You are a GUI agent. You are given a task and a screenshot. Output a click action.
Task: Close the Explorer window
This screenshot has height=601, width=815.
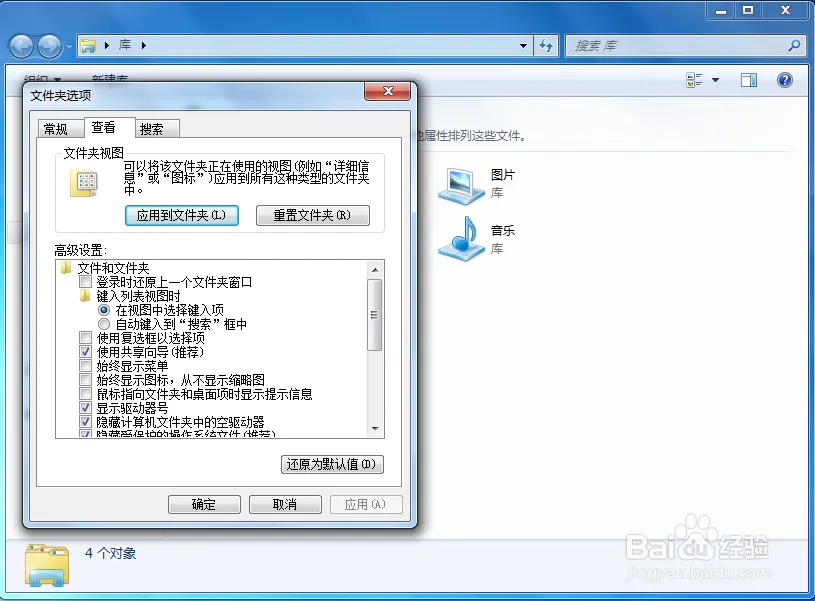[786, 10]
